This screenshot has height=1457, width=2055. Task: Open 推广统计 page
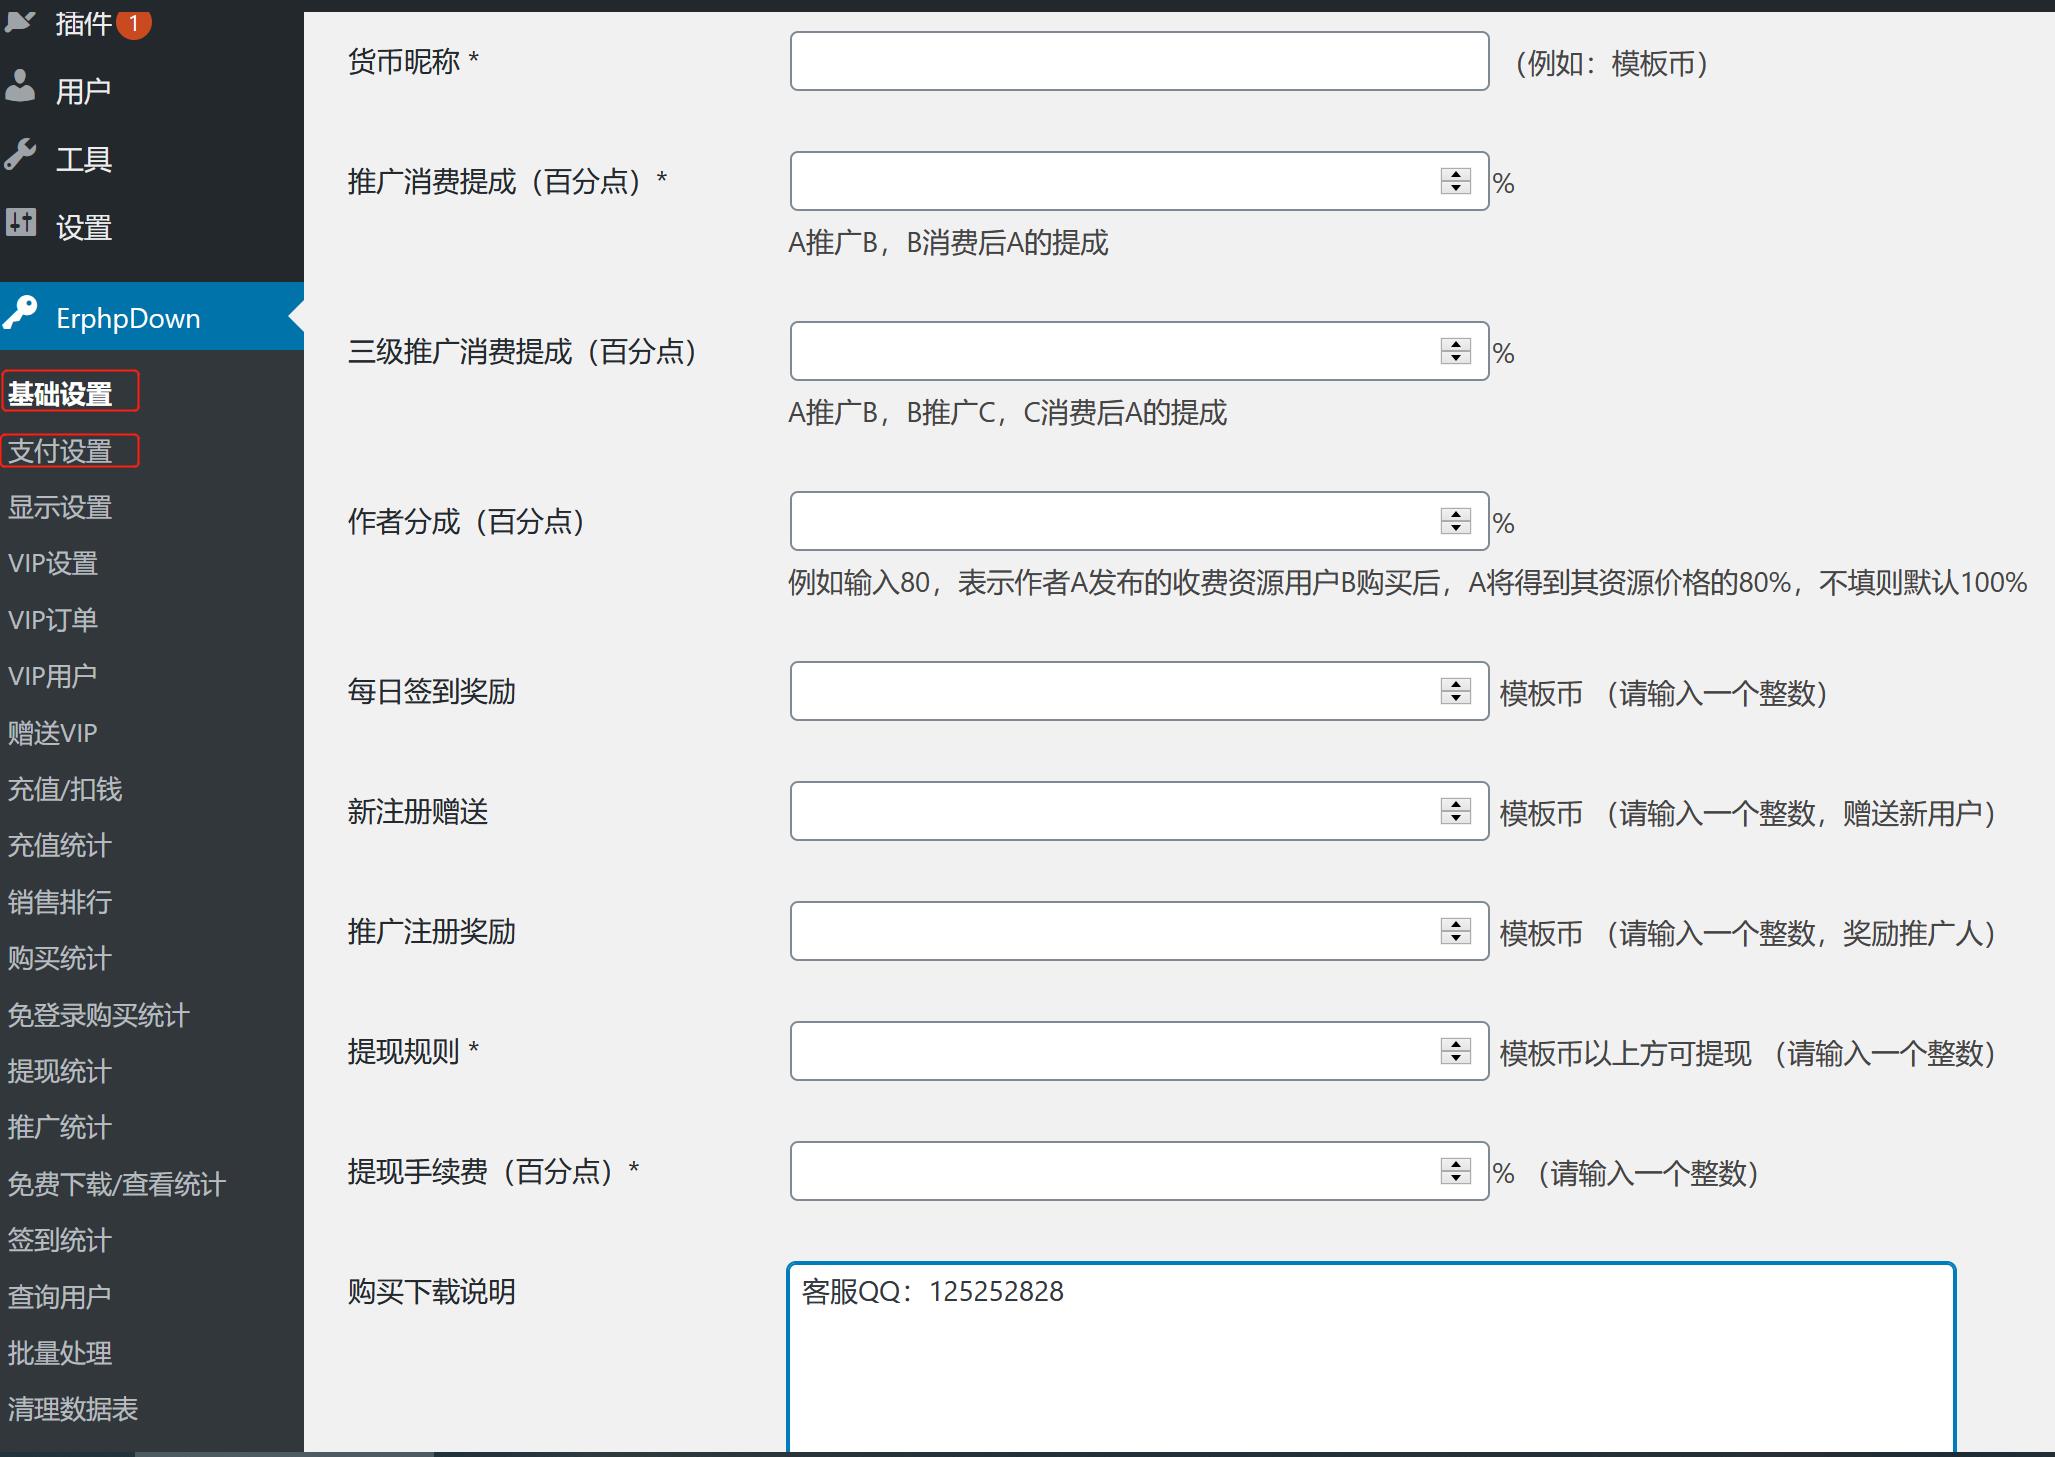click(x=60, y=1127)
